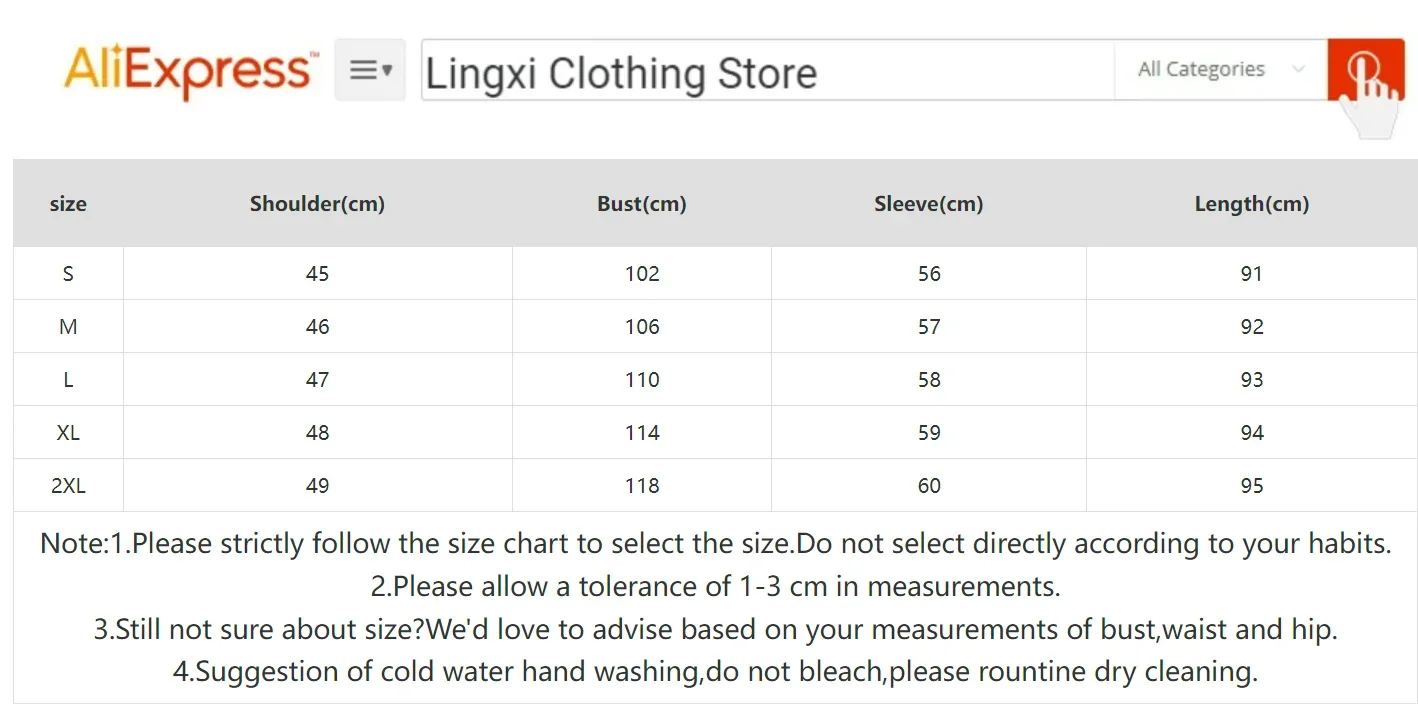This screenshot has height=713, width=1418.
Task: Click the bust value 110 for size L
Action: click(x=642, y=380)
